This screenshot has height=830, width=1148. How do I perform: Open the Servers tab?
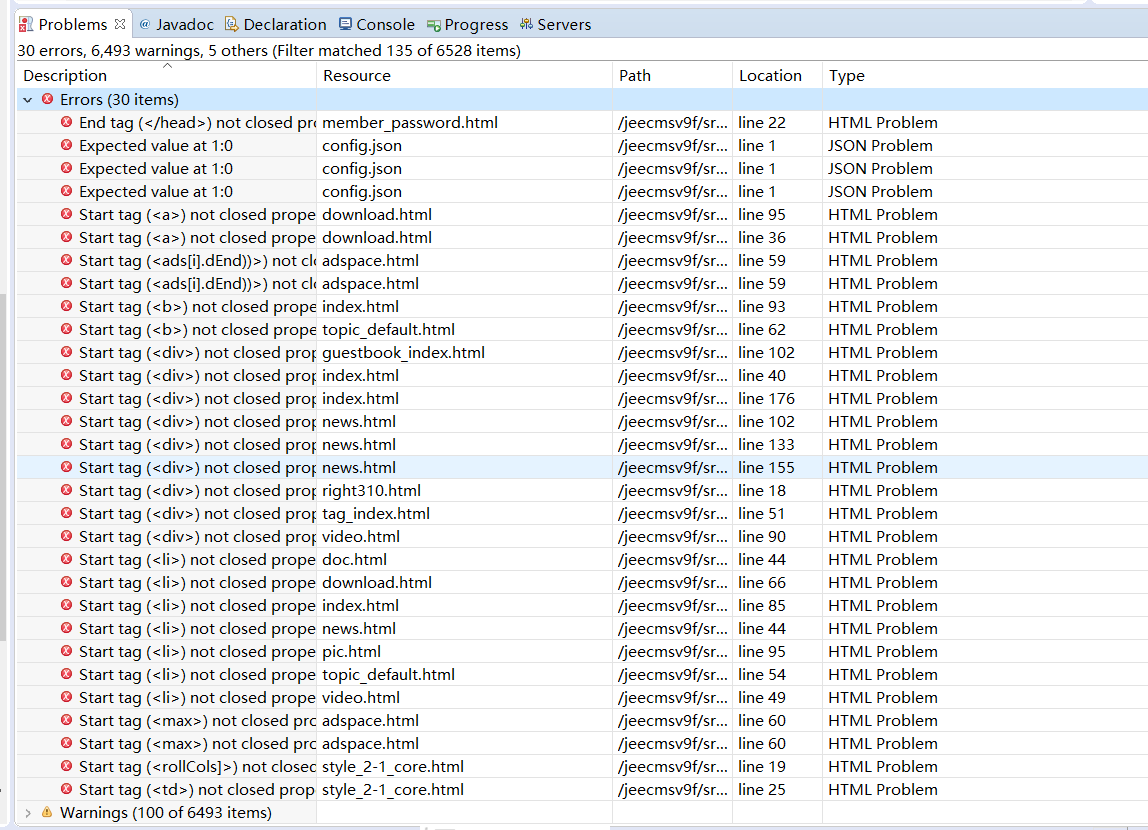tap(564, 24)
